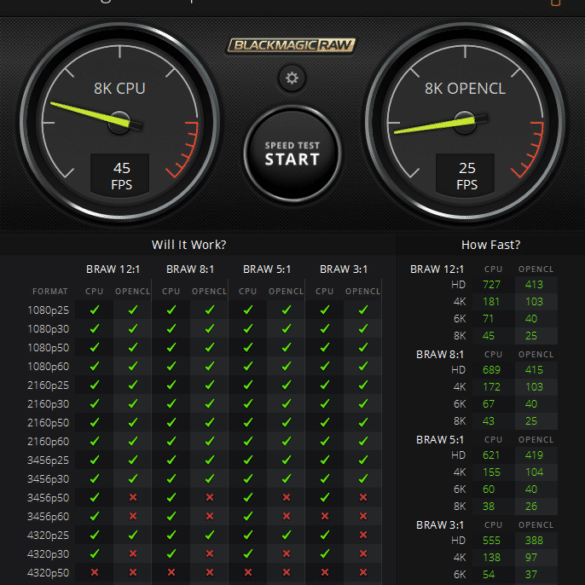
Task: Click 4320p50 BRAW 5:1 CPU red cross
Action: point(248,572)
